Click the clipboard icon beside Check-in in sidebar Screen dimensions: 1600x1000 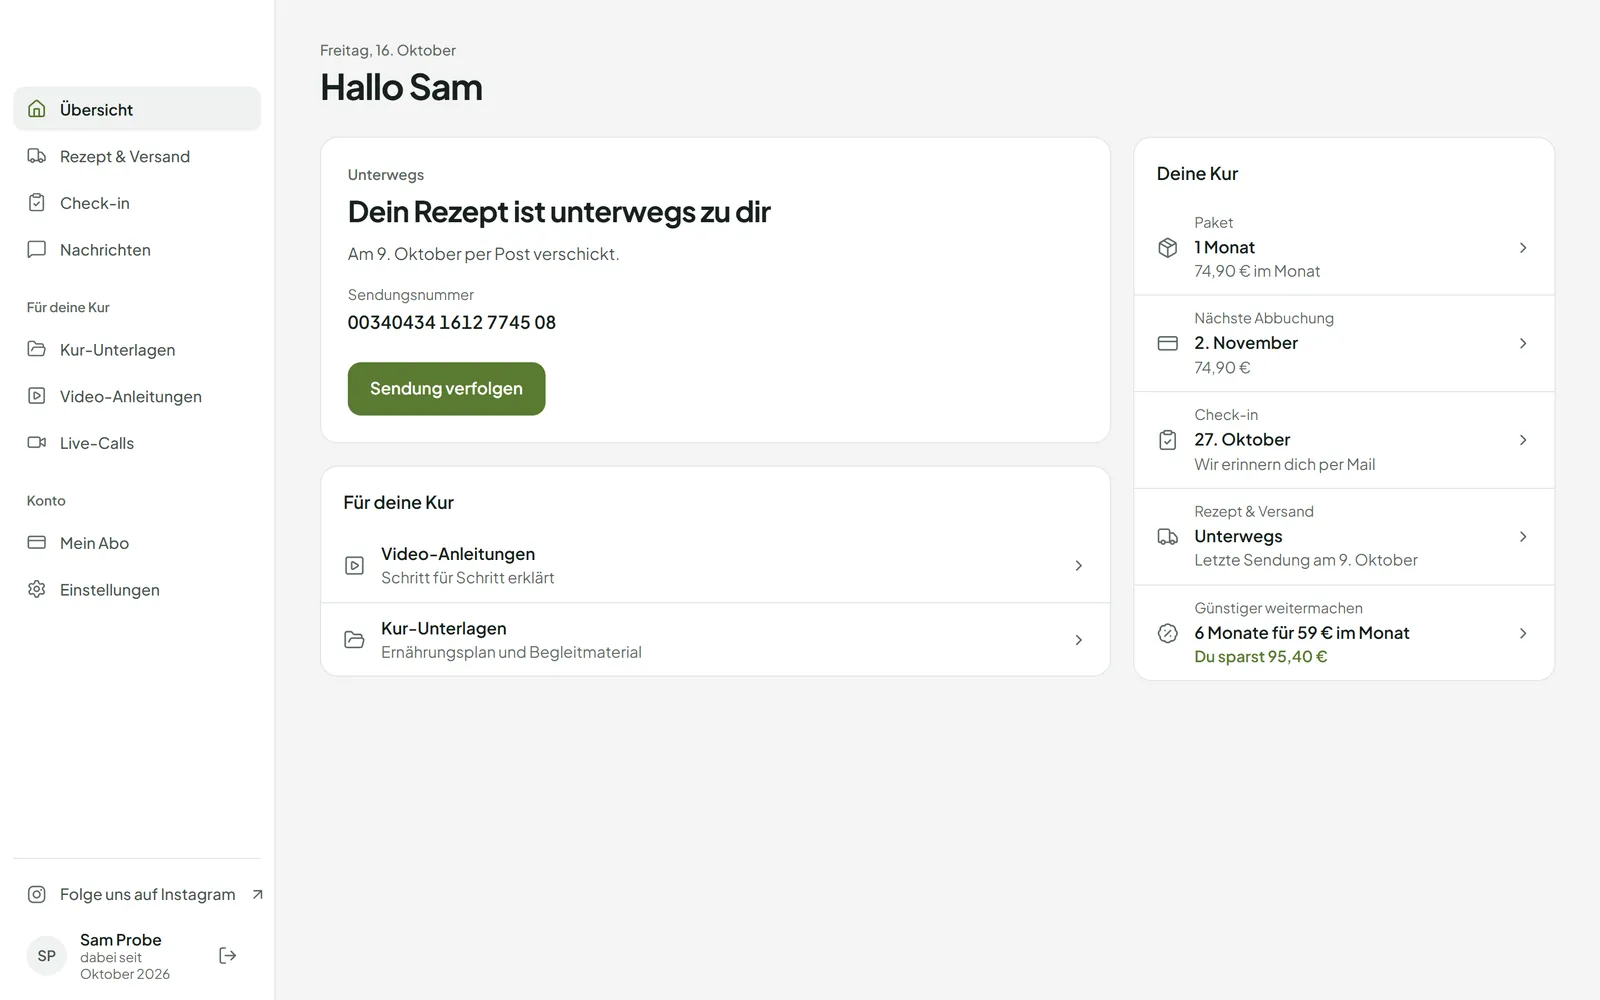pos(37,203)
